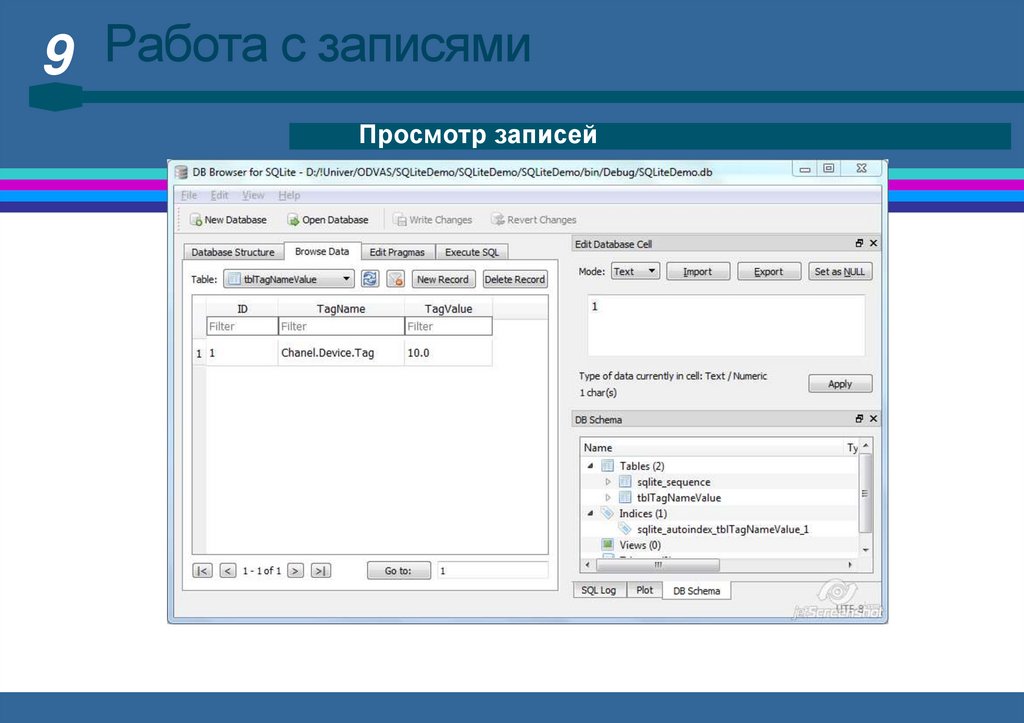Image resolution: width=1024 pixels, height=723 pixels.
Task: Go to the first record page
Action: click(x=202, y=571)
